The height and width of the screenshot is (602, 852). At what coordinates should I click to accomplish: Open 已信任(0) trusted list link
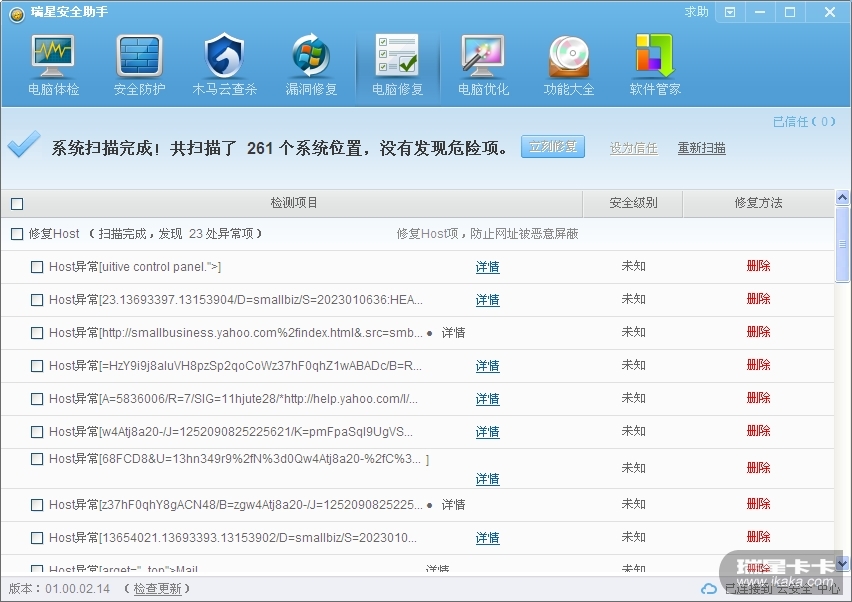pyautogui.click(x=804, y=122)
